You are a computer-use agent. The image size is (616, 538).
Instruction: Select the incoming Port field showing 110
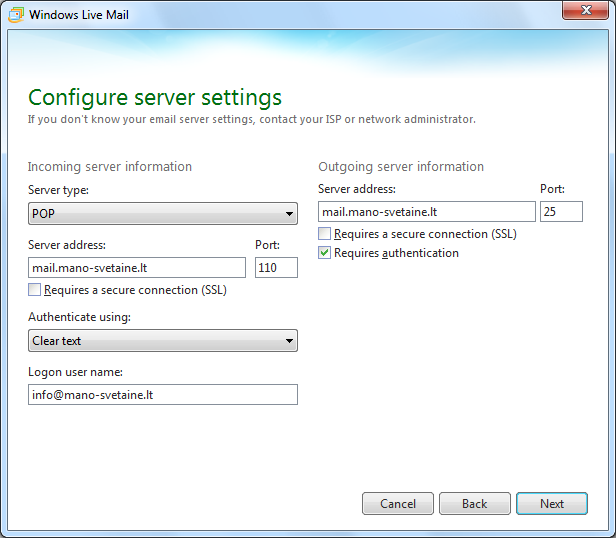click(x=276, y=268)
